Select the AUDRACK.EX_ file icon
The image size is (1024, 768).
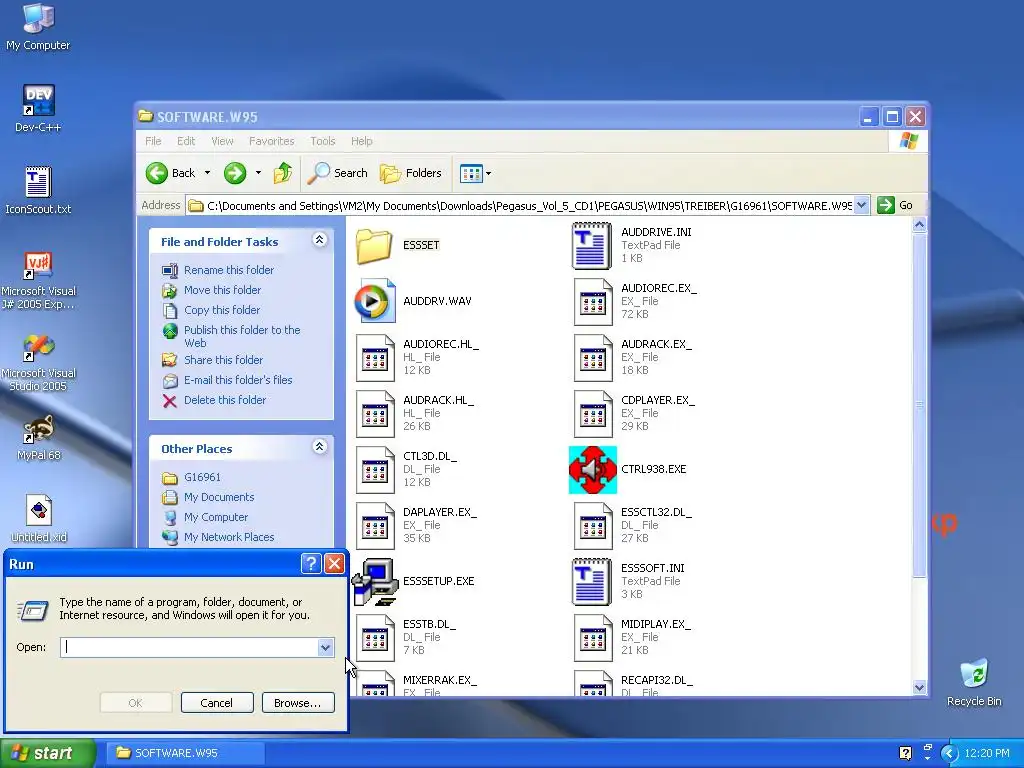point(593,358)
